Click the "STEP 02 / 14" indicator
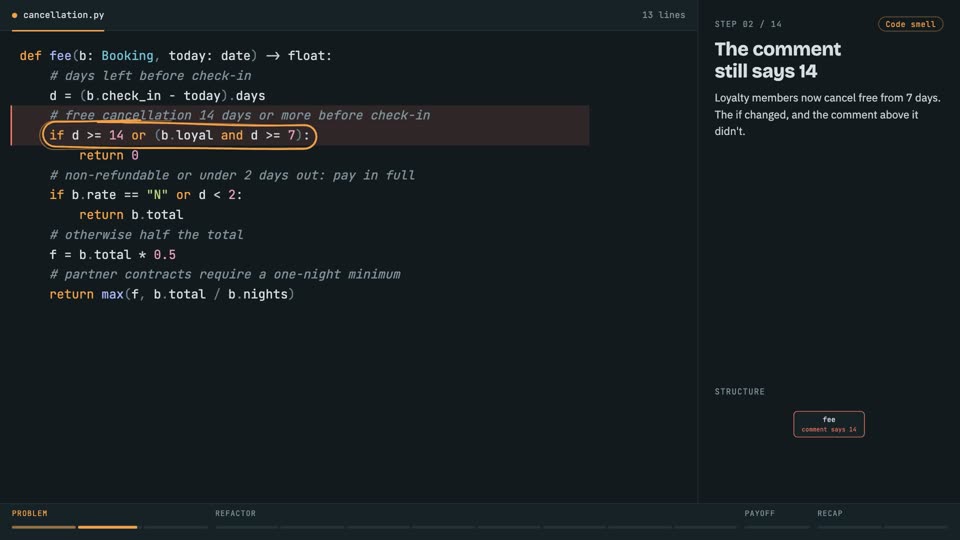This screenshot has width=960, height=540. coord(748,24)
